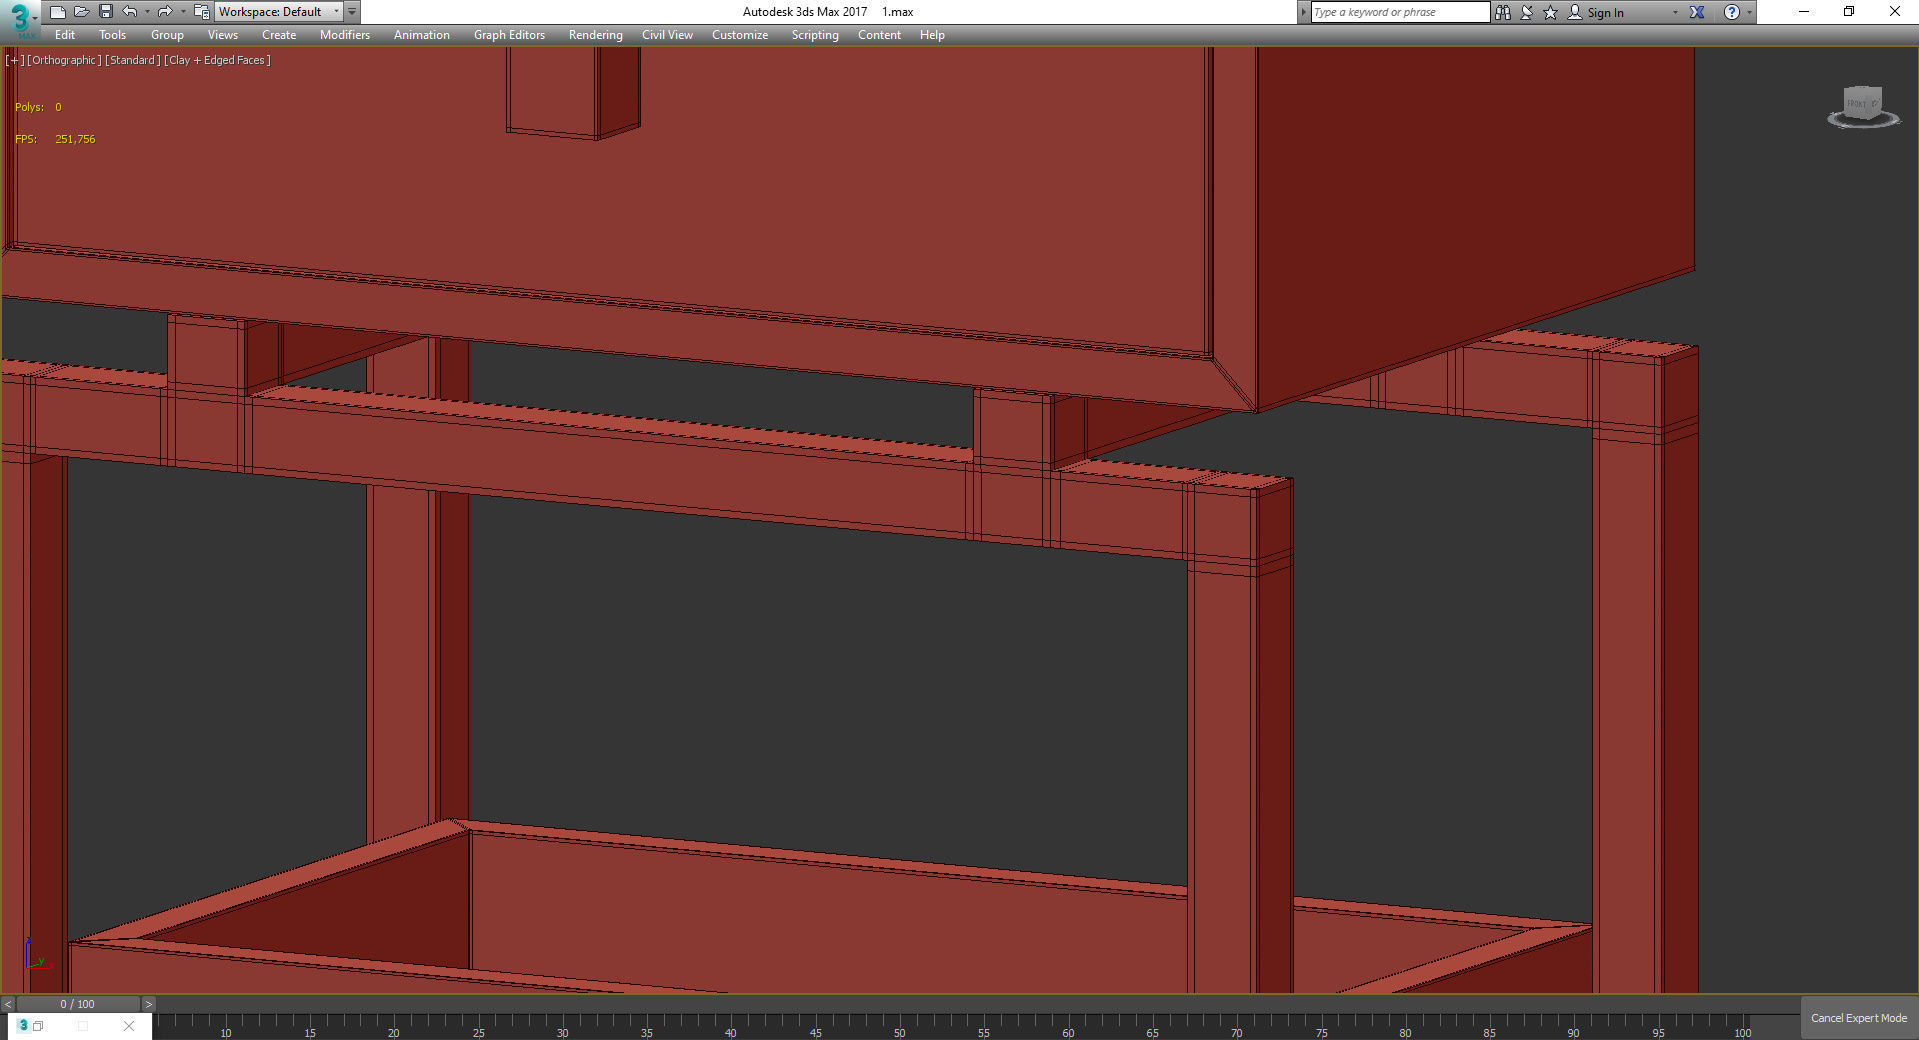This screenshot has height=1040, width=1919.
Task: Click the Polys count statistic text
Action: point(38,107)
